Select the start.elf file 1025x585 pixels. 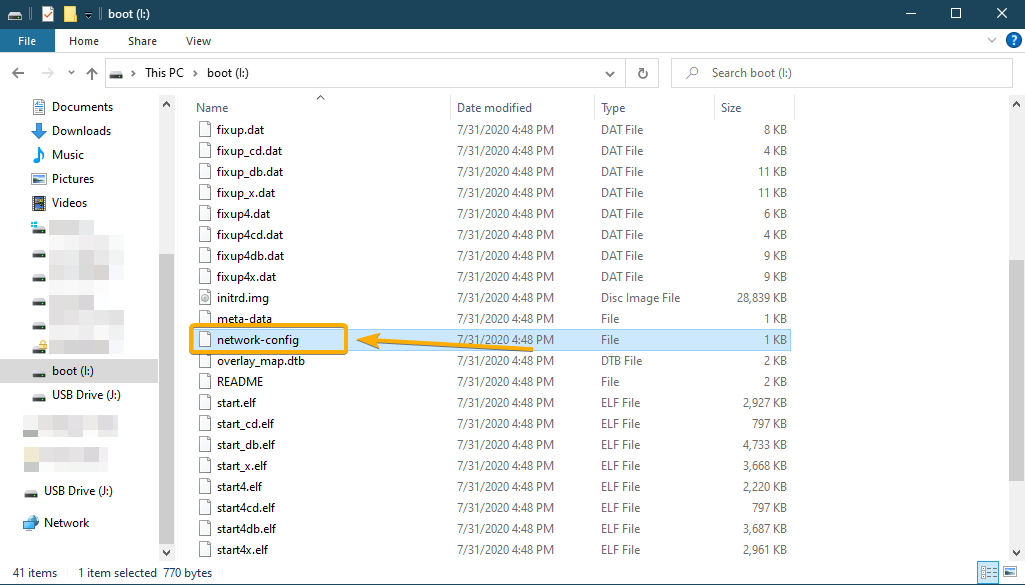tap(237, 403)
